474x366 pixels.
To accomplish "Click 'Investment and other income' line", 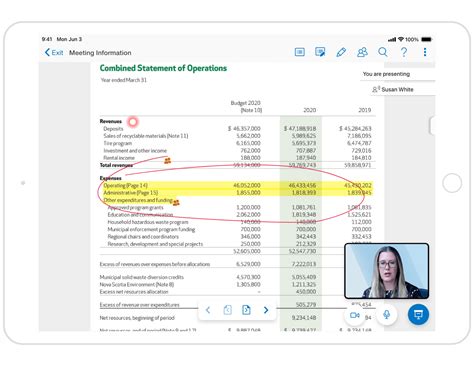I will pyautogui.click(x=135, y=151).
